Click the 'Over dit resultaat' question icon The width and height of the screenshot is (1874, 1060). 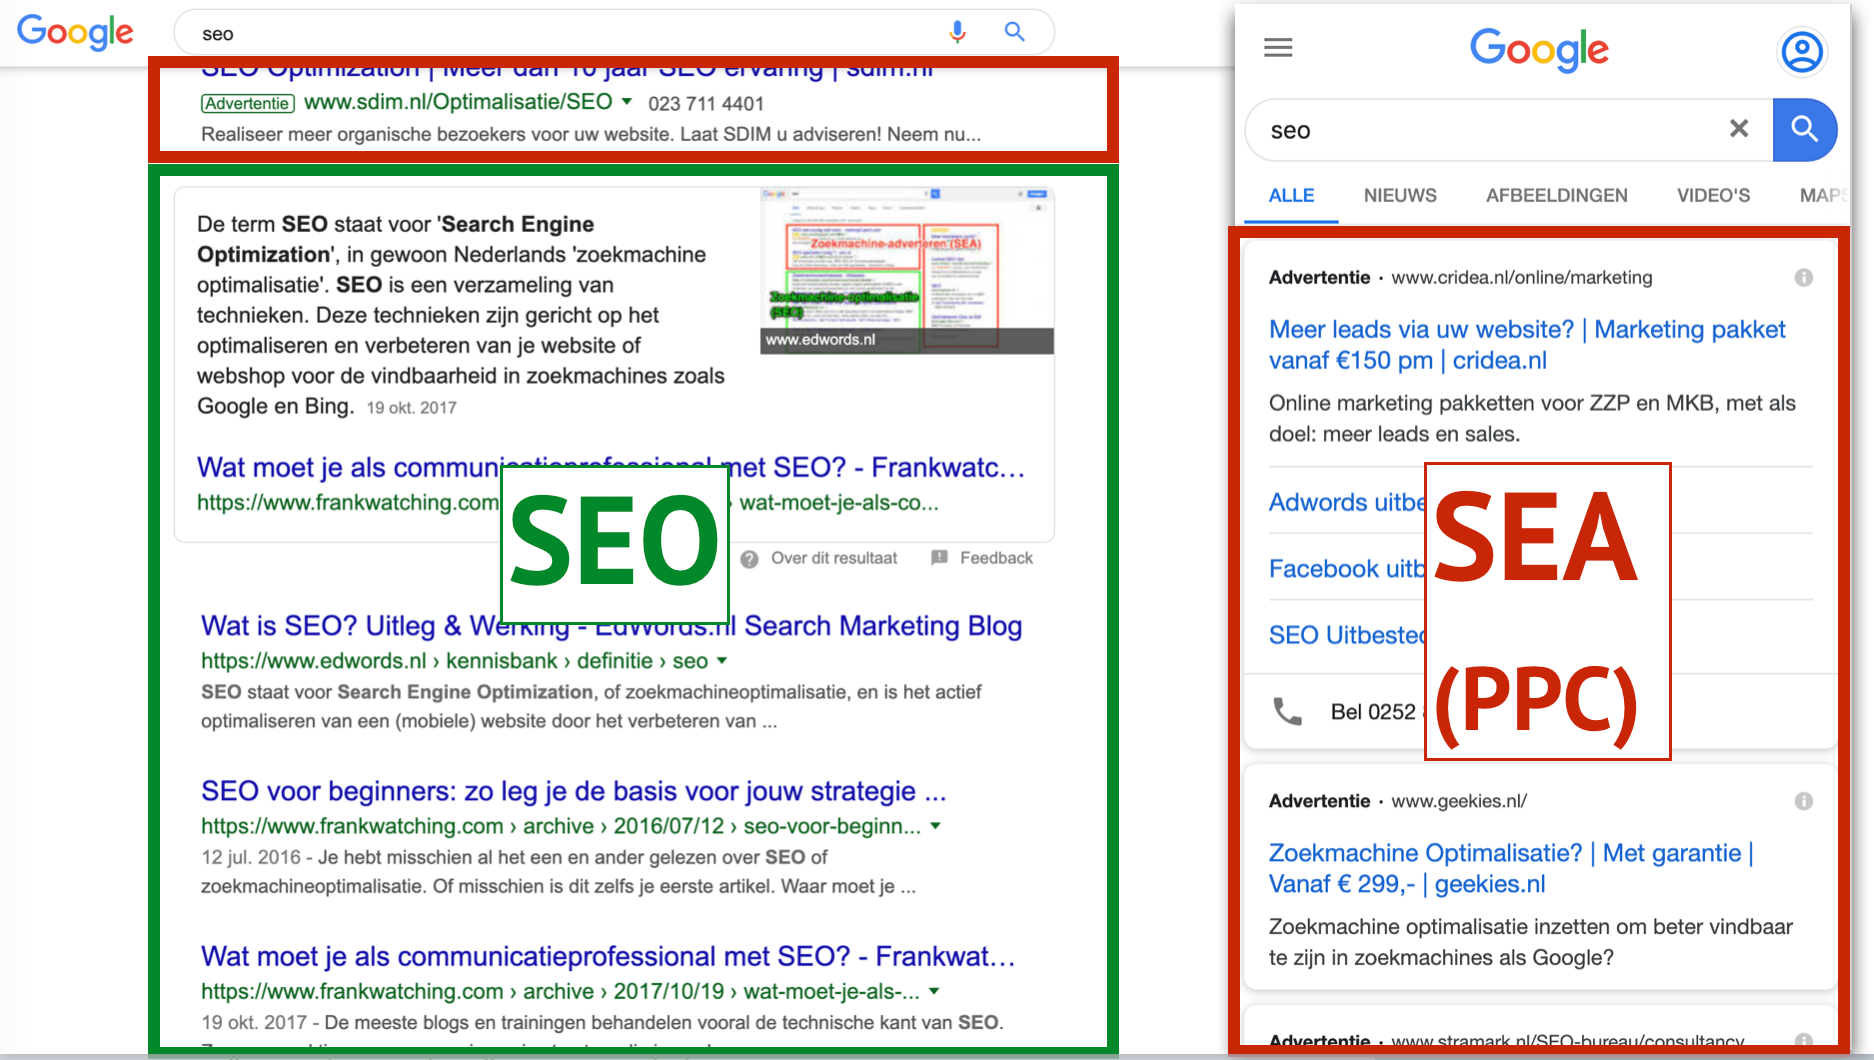(749, 559)
